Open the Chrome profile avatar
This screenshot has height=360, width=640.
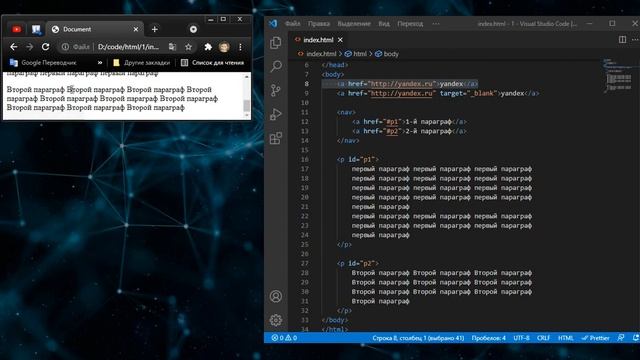point(224,47)
